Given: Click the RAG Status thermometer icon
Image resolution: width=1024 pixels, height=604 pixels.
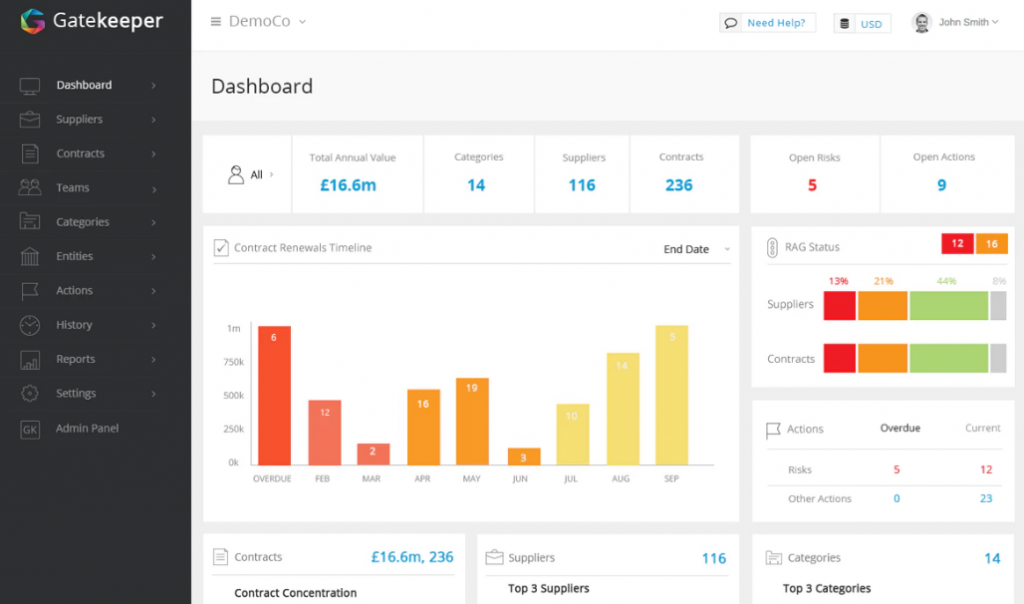Looking at the screenshot, I should coord(772,247).
